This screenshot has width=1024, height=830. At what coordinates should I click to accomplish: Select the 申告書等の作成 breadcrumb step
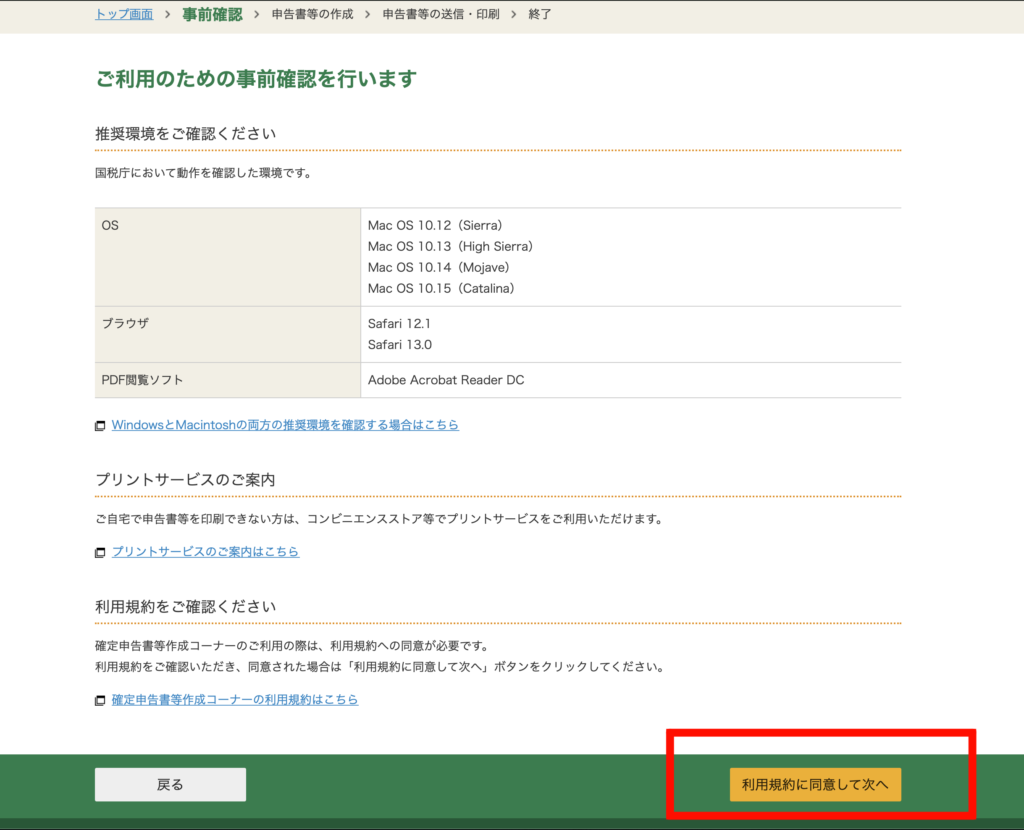[x=312, y=14]
